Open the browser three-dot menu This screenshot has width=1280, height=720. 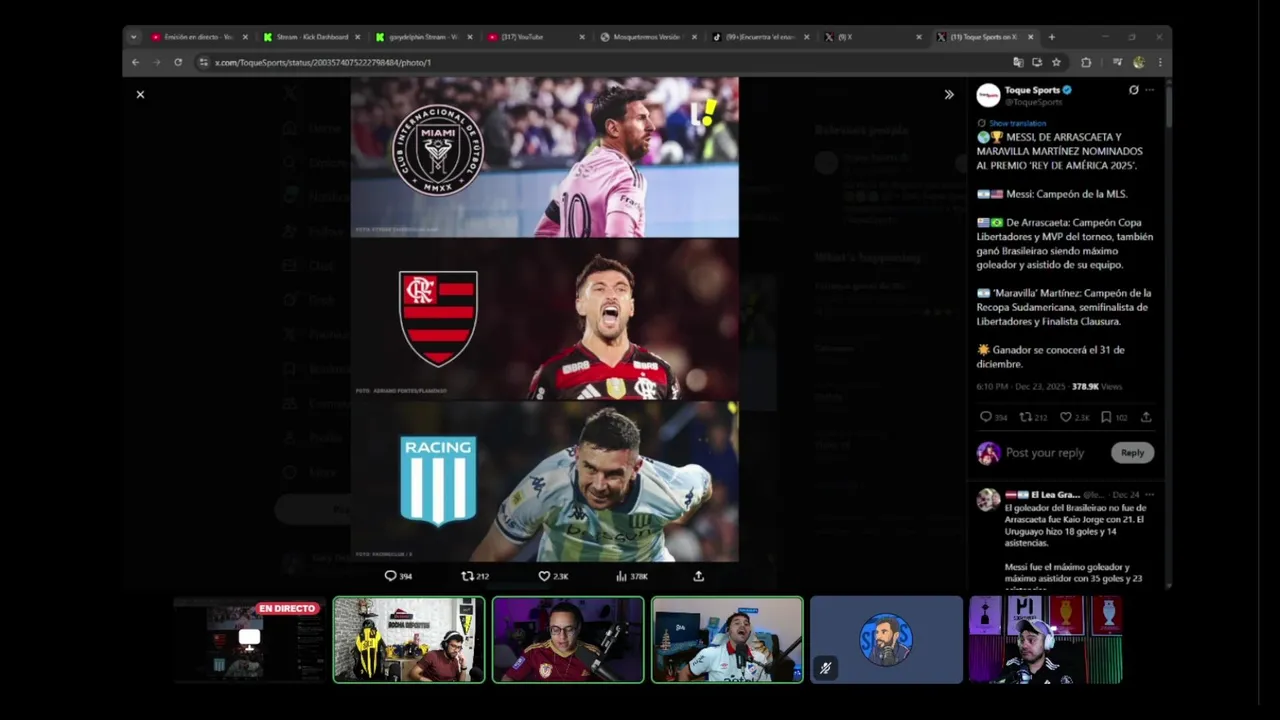(1160, 62)
